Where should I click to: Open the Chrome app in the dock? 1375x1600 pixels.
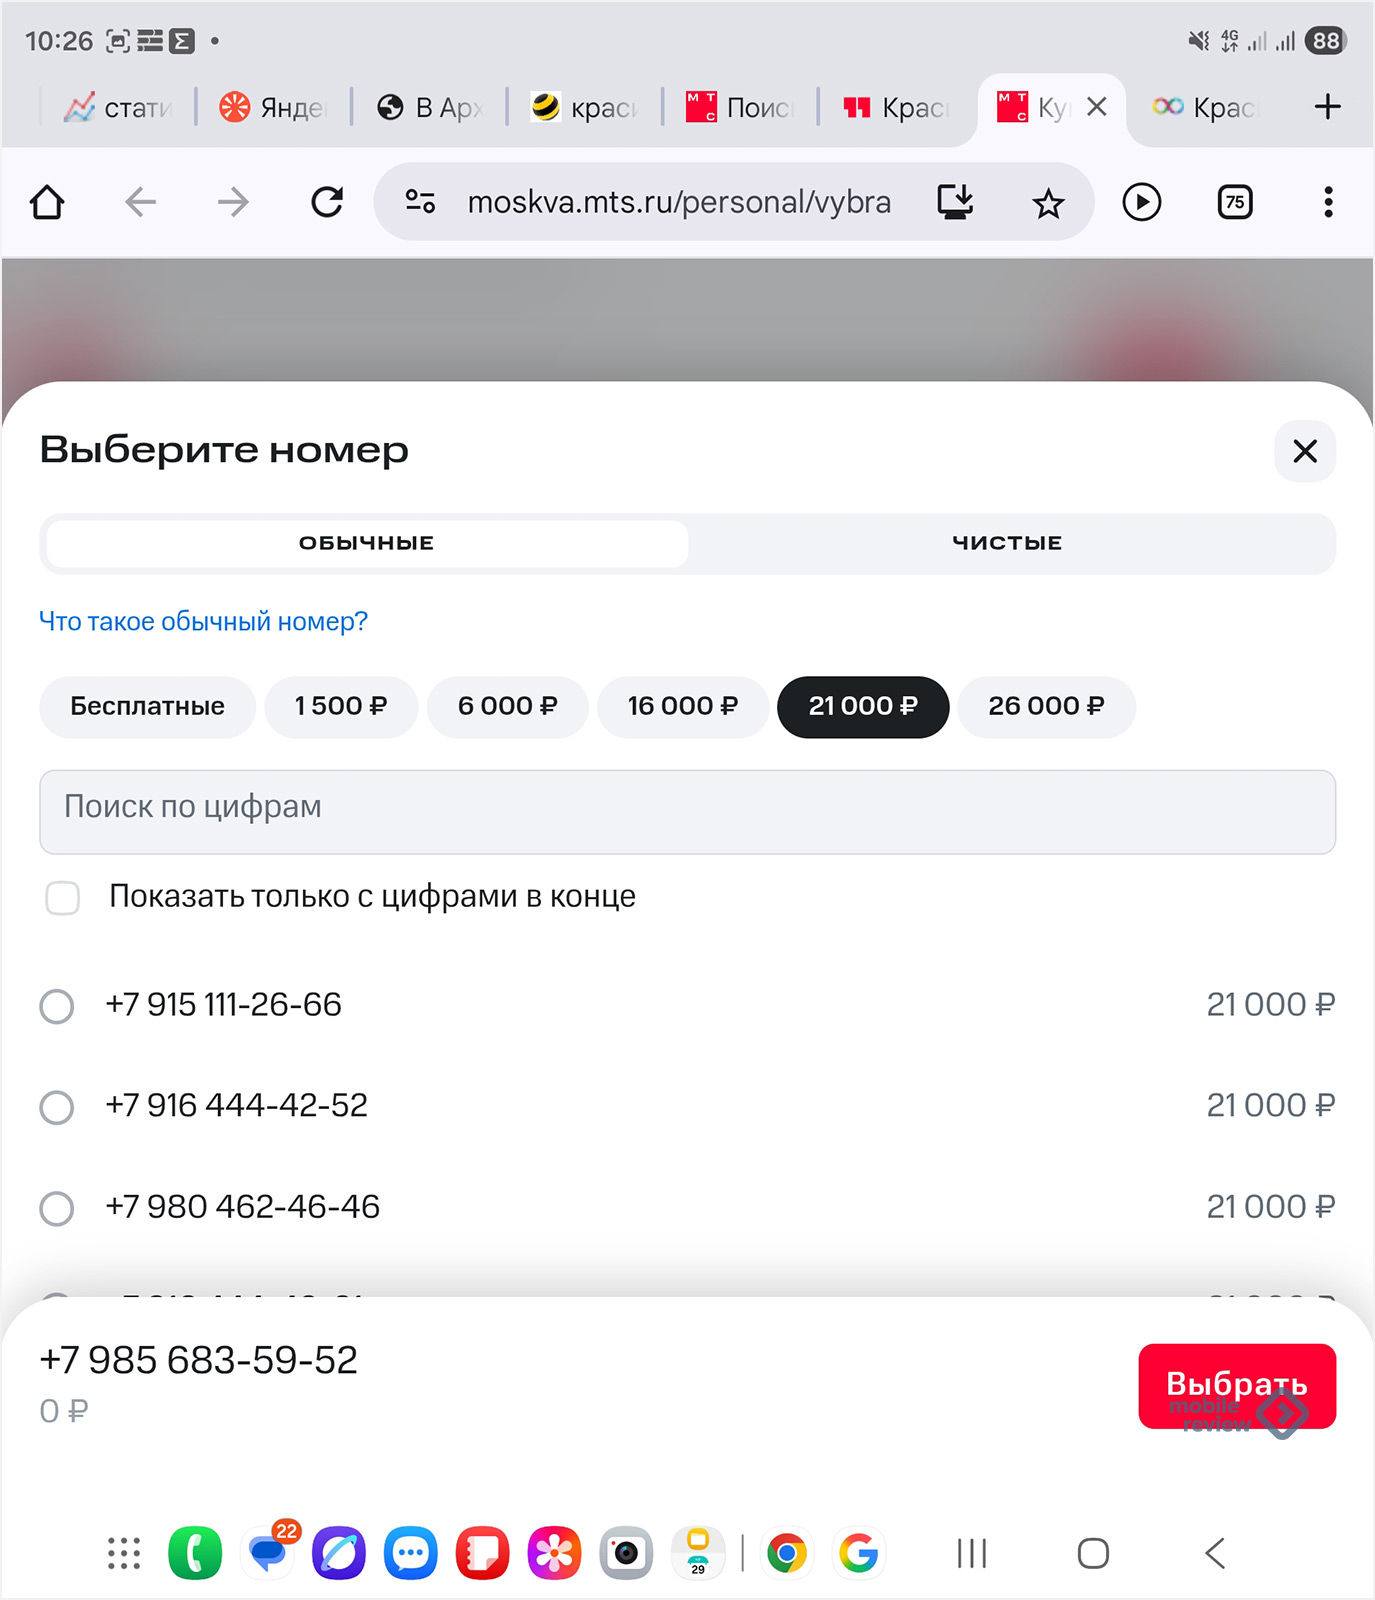click(x=787, y=1553)
